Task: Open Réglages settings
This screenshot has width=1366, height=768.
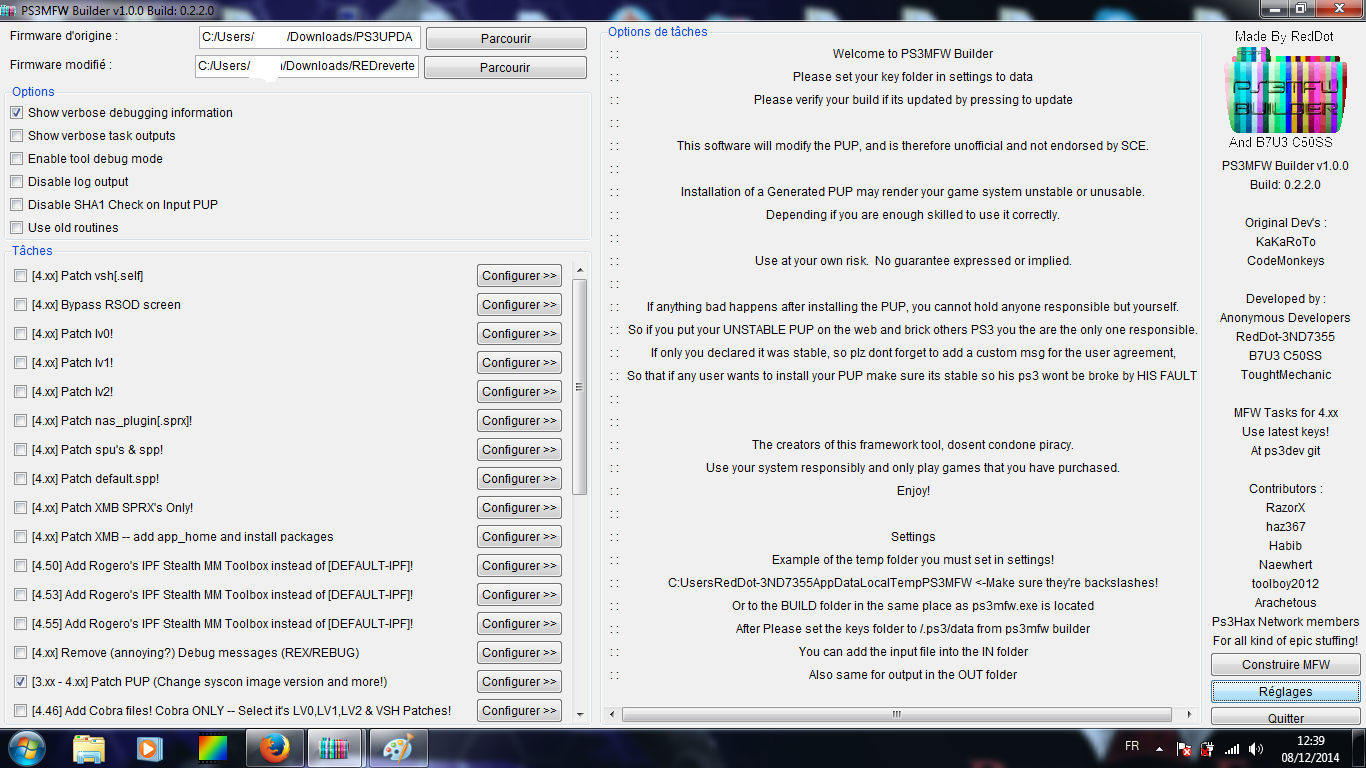Action: click(x=1286, y=692)
